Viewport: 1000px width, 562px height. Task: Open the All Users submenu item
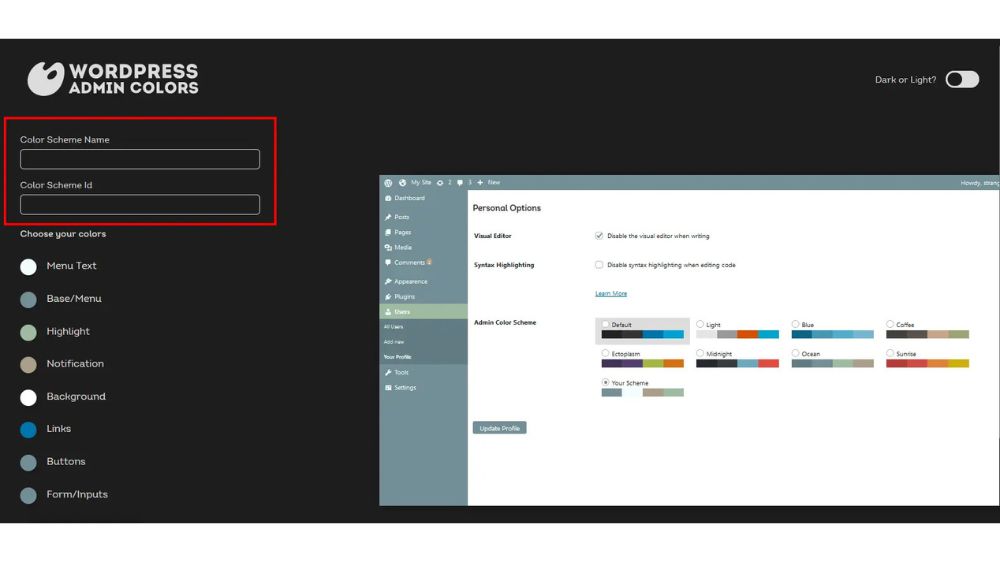(x=393, y=327)
